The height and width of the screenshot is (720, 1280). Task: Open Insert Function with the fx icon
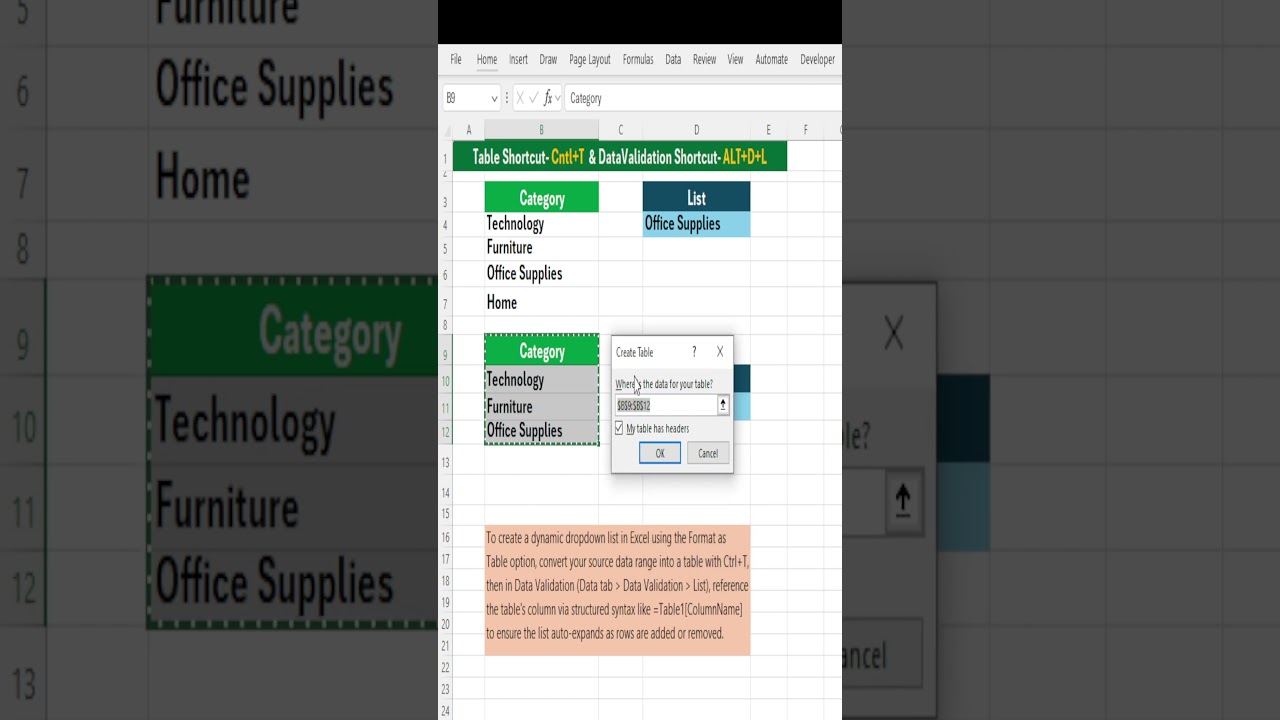548,98
